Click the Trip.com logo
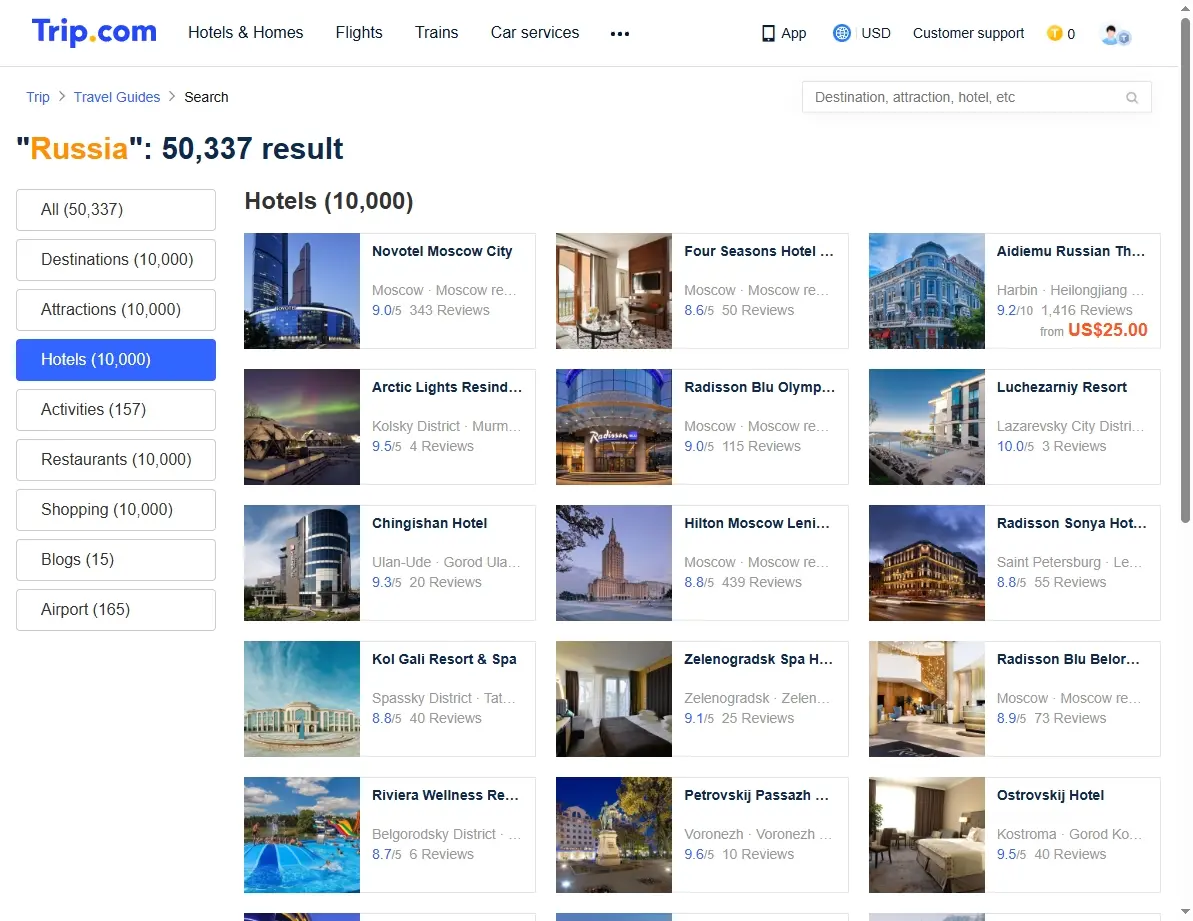The height and width of the screenshot is (921, 1193). pyautogui.click(x=94, y=32)
